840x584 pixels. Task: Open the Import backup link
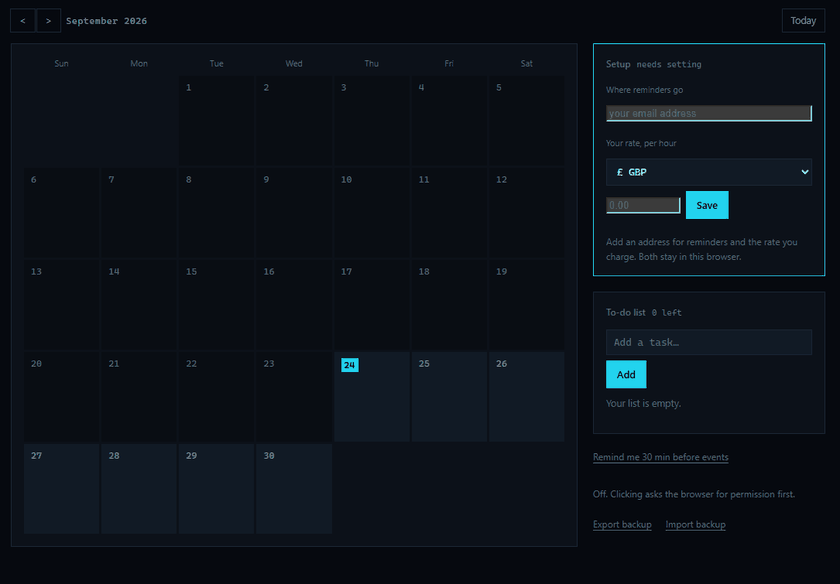(x=695, y=525)
